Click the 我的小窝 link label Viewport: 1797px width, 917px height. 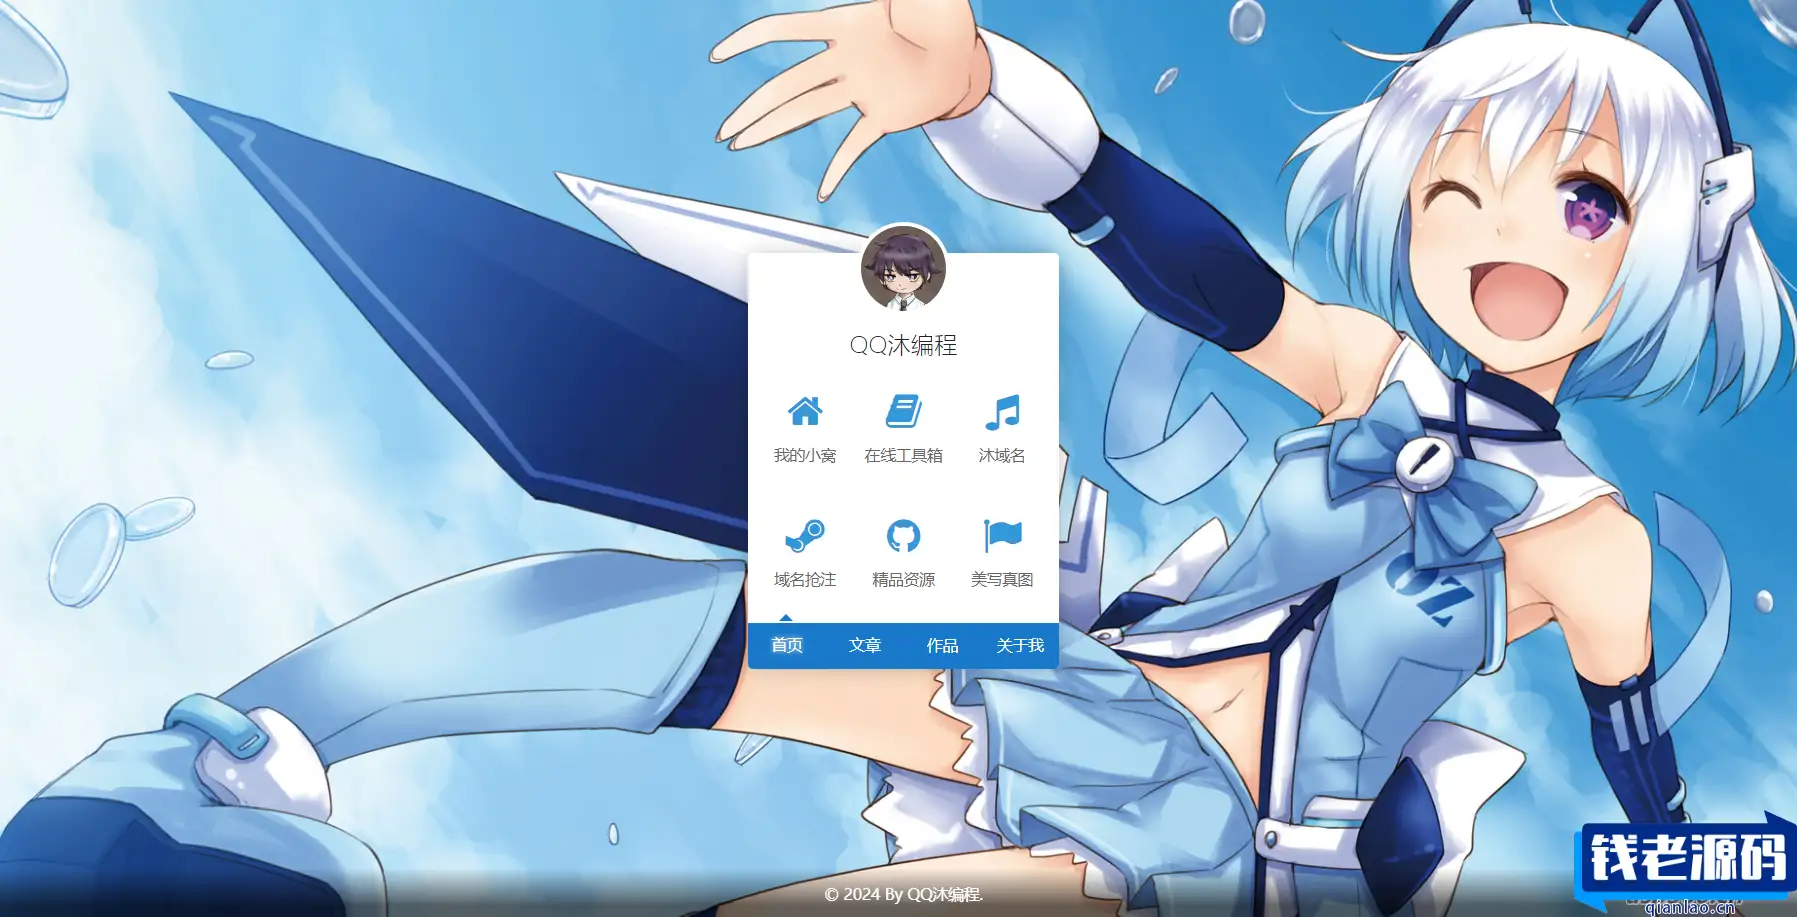click(x=805, y=455)
